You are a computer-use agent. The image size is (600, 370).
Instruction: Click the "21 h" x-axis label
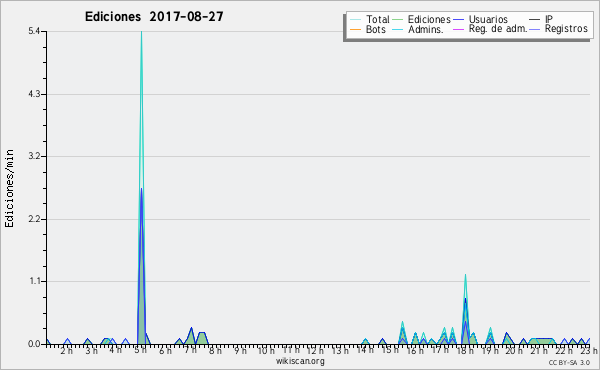pos(539,351)
